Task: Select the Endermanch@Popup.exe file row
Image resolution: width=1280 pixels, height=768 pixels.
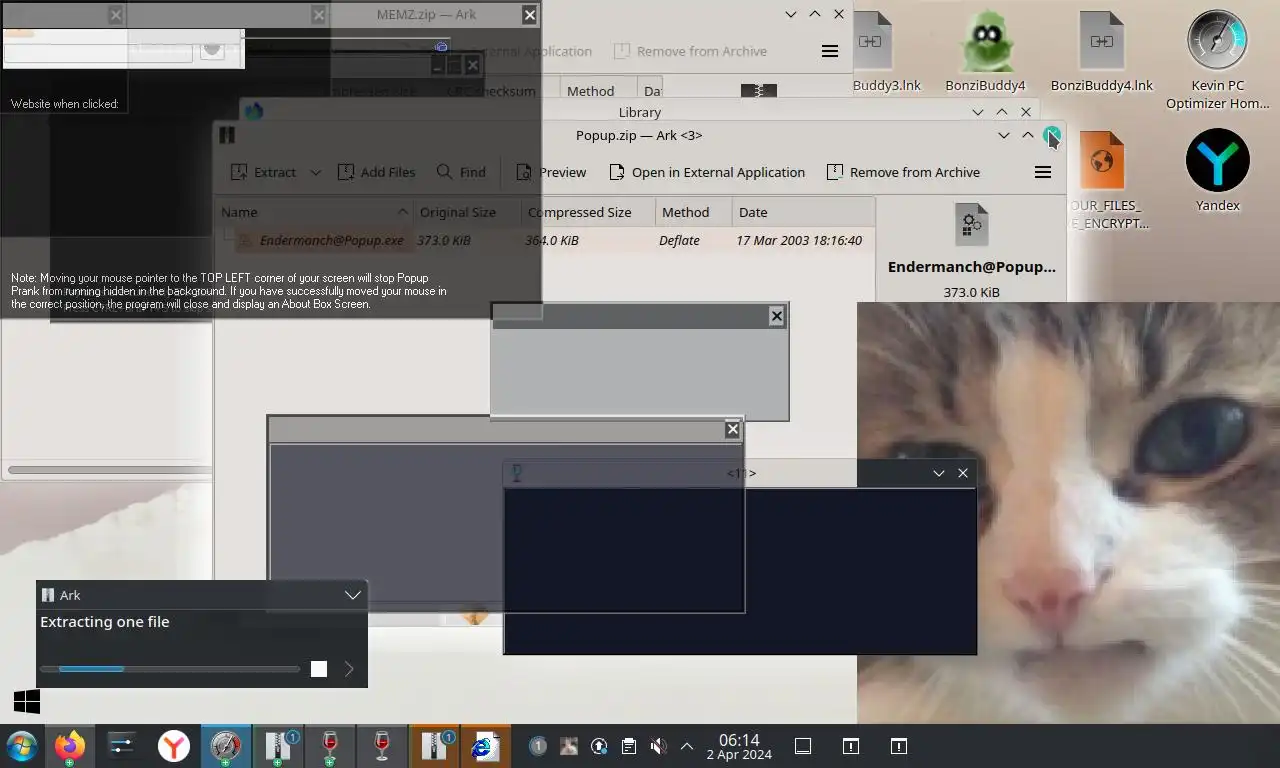Action: tap(545, 240)
